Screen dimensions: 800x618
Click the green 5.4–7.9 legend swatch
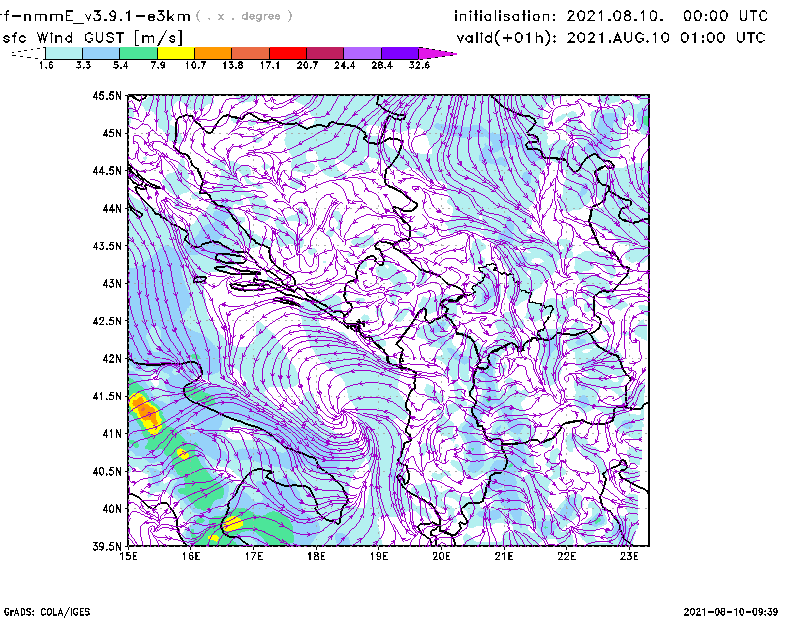coord(138,53)
